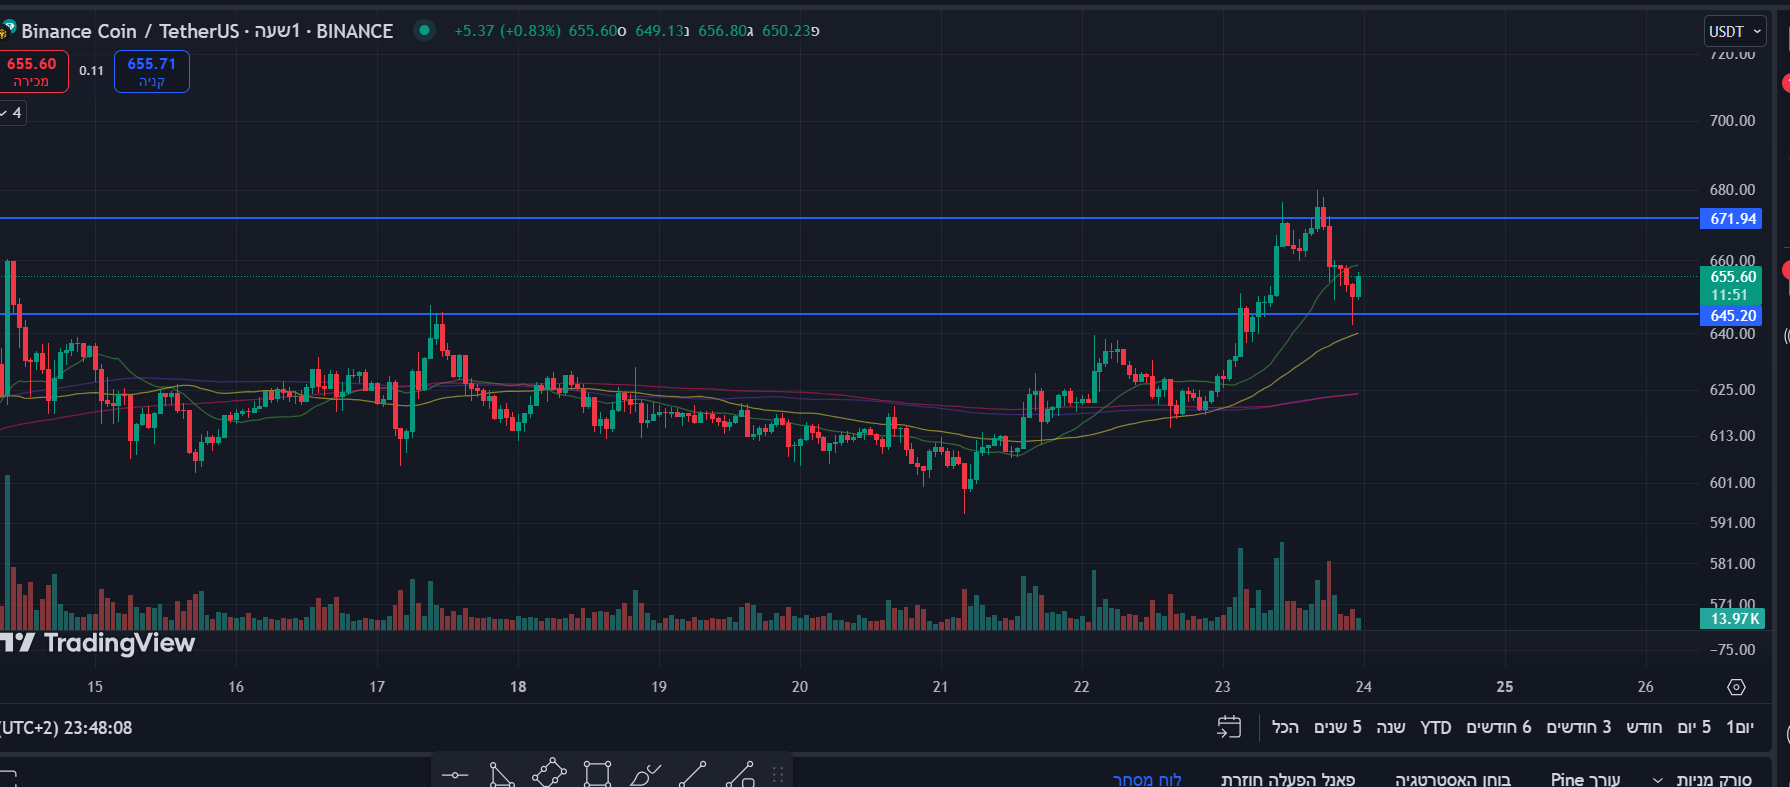
Task: Click the 625.00 price scale label
Action: 1732,389
